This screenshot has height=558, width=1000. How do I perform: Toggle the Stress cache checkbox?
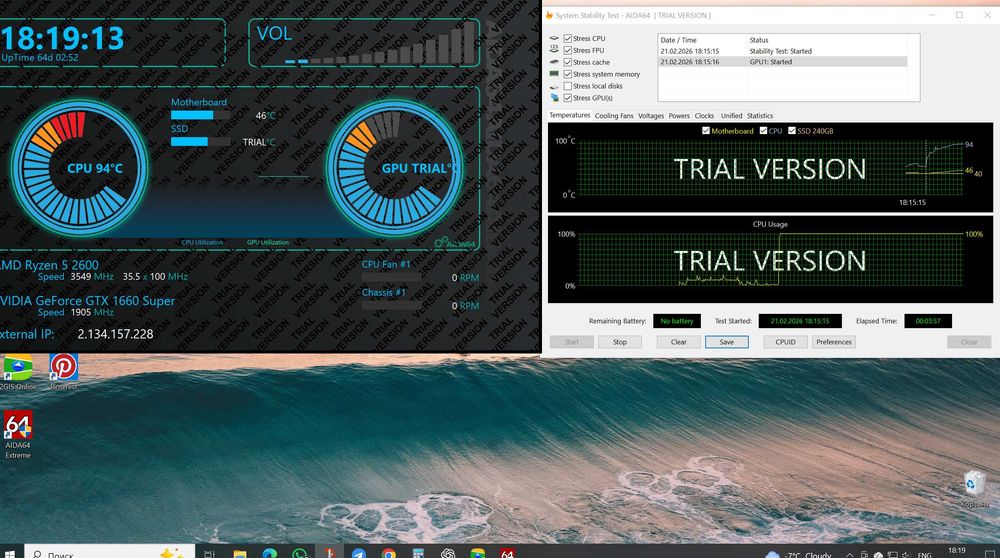[x=568, y=62]
